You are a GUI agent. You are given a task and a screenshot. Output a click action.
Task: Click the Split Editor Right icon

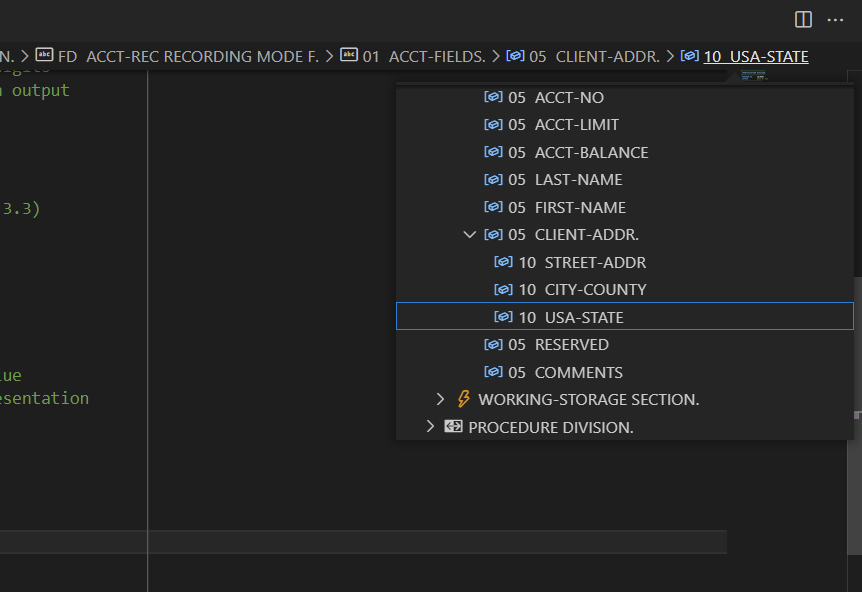point(803,20)
